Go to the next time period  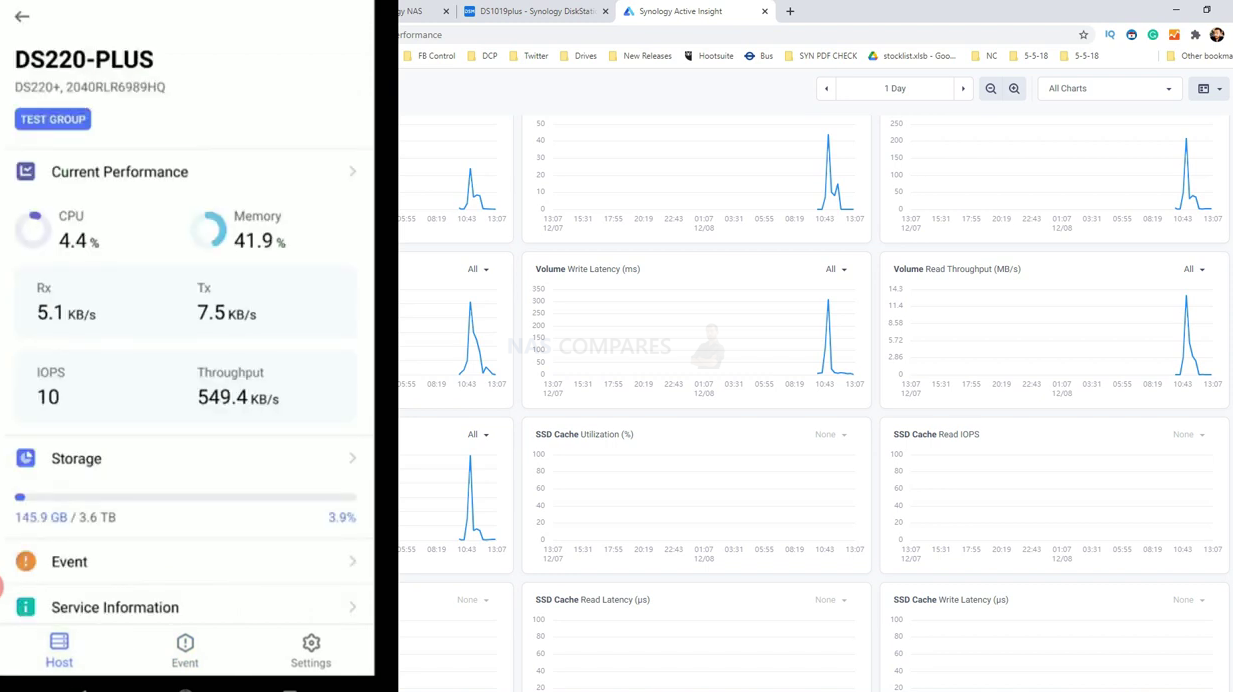tap(963, 89)
